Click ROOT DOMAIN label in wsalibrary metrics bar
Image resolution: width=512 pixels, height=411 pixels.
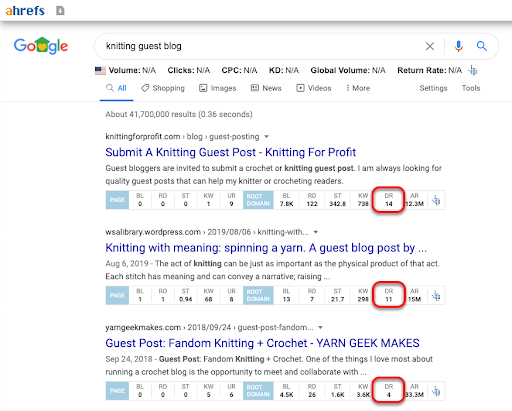tap(258, 295)
